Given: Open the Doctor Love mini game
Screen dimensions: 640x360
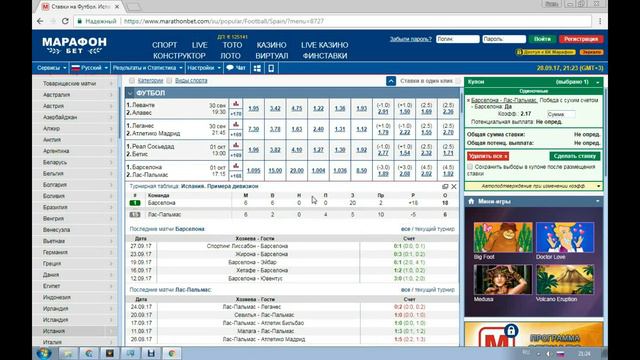Looking at the screenshot, I should 565,238.
